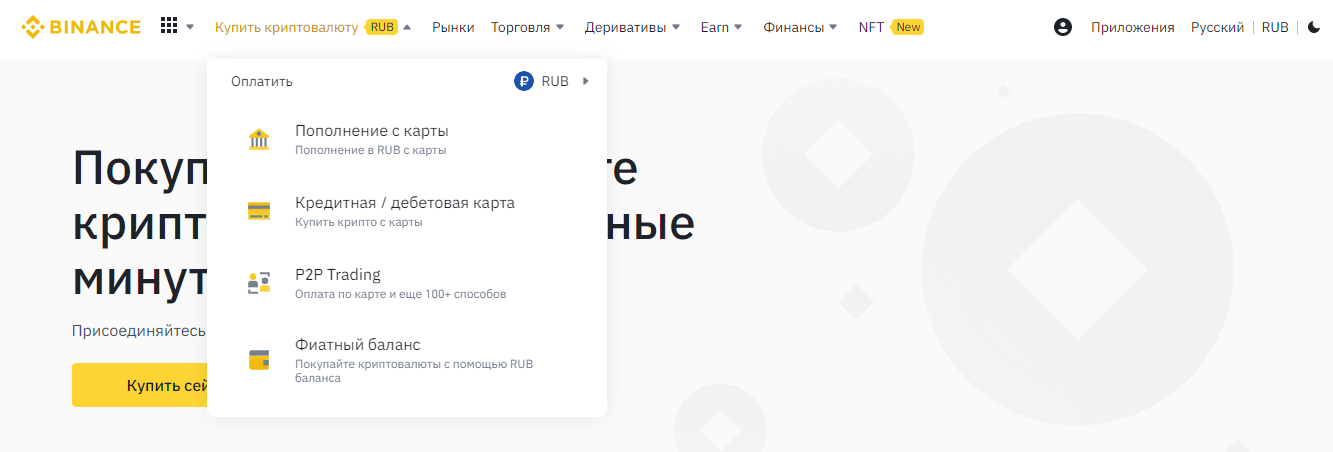Click 'Оплата по карте и еще 100+ способов'
Screen dimensions: 1333x452
pos(400,294)
